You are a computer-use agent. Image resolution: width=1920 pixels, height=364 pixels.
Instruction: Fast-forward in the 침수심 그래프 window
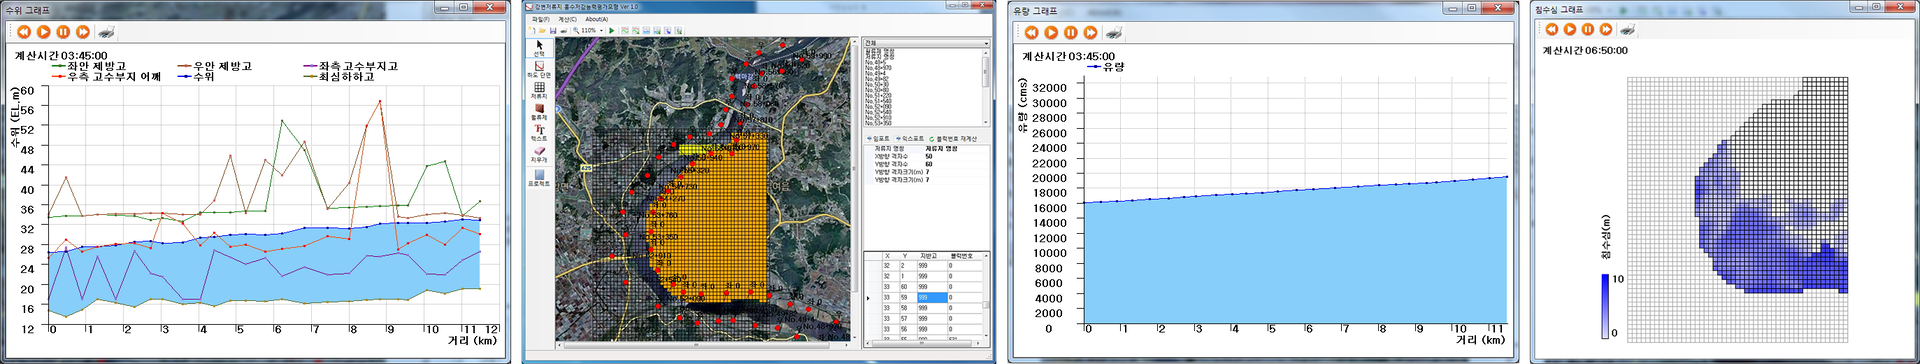tap(1606, 29)
